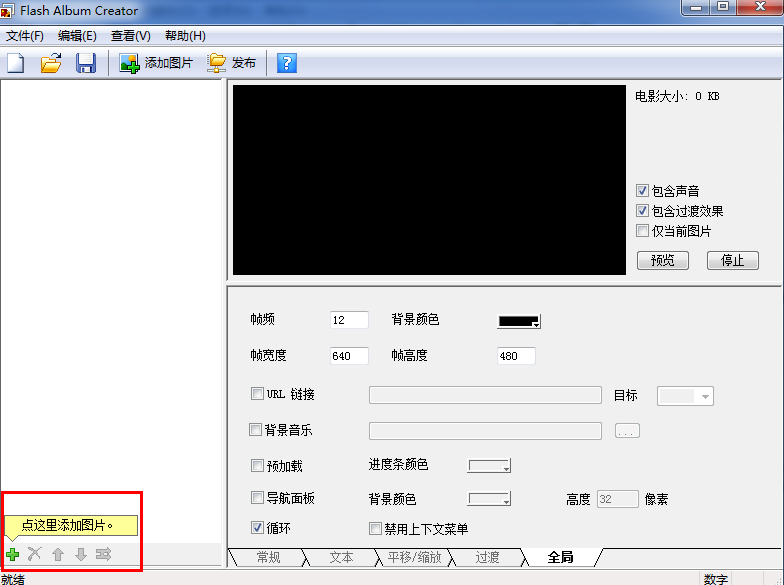Click 电影大小: 0 KB text
This screenshot has height=585, width=784.
coord(677,96)
